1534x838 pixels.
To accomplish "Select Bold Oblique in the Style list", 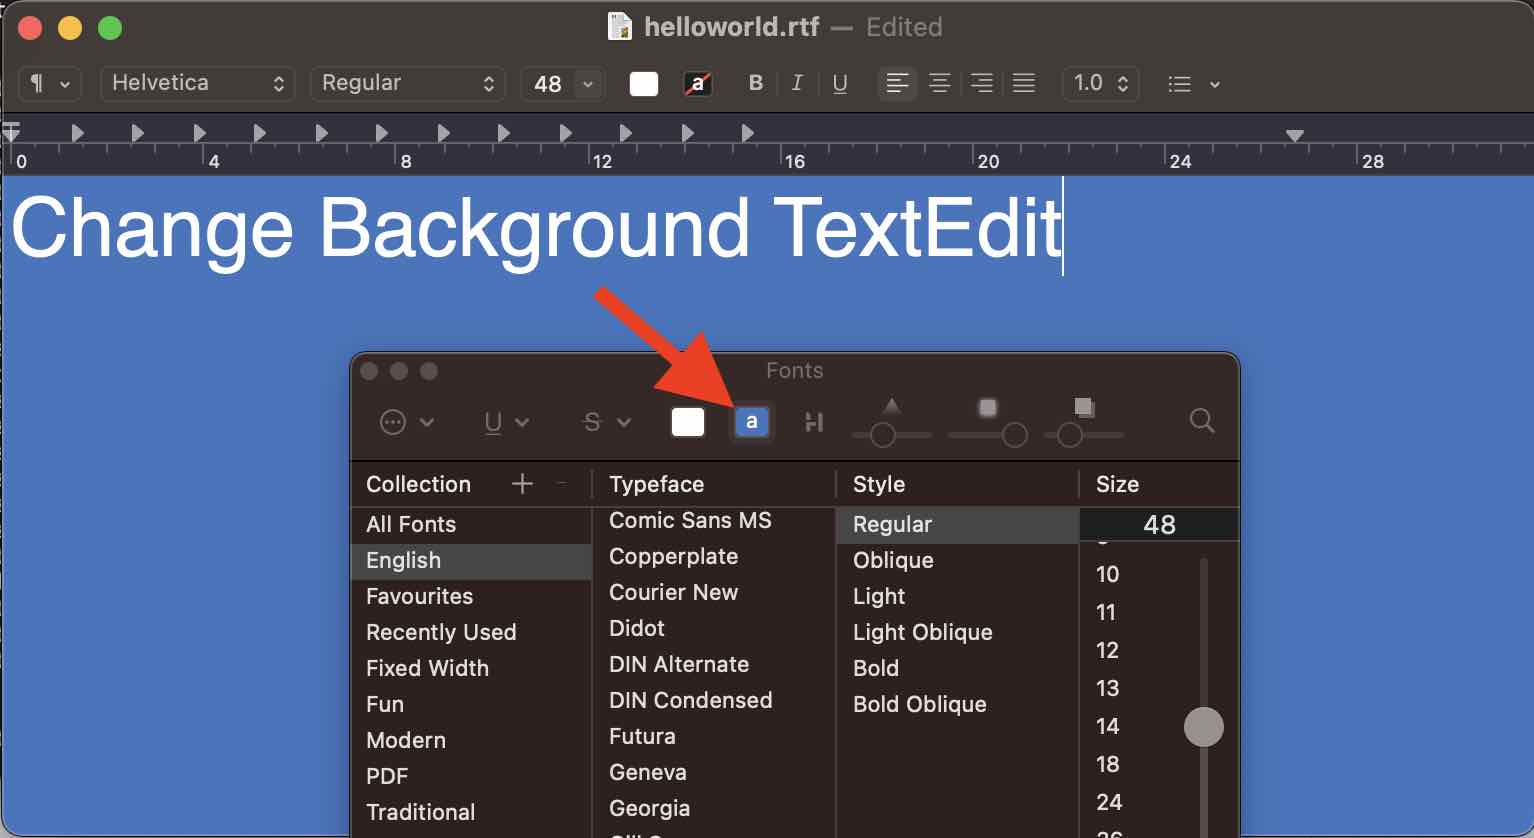I will pyautogui.click(x=919, y=704).
